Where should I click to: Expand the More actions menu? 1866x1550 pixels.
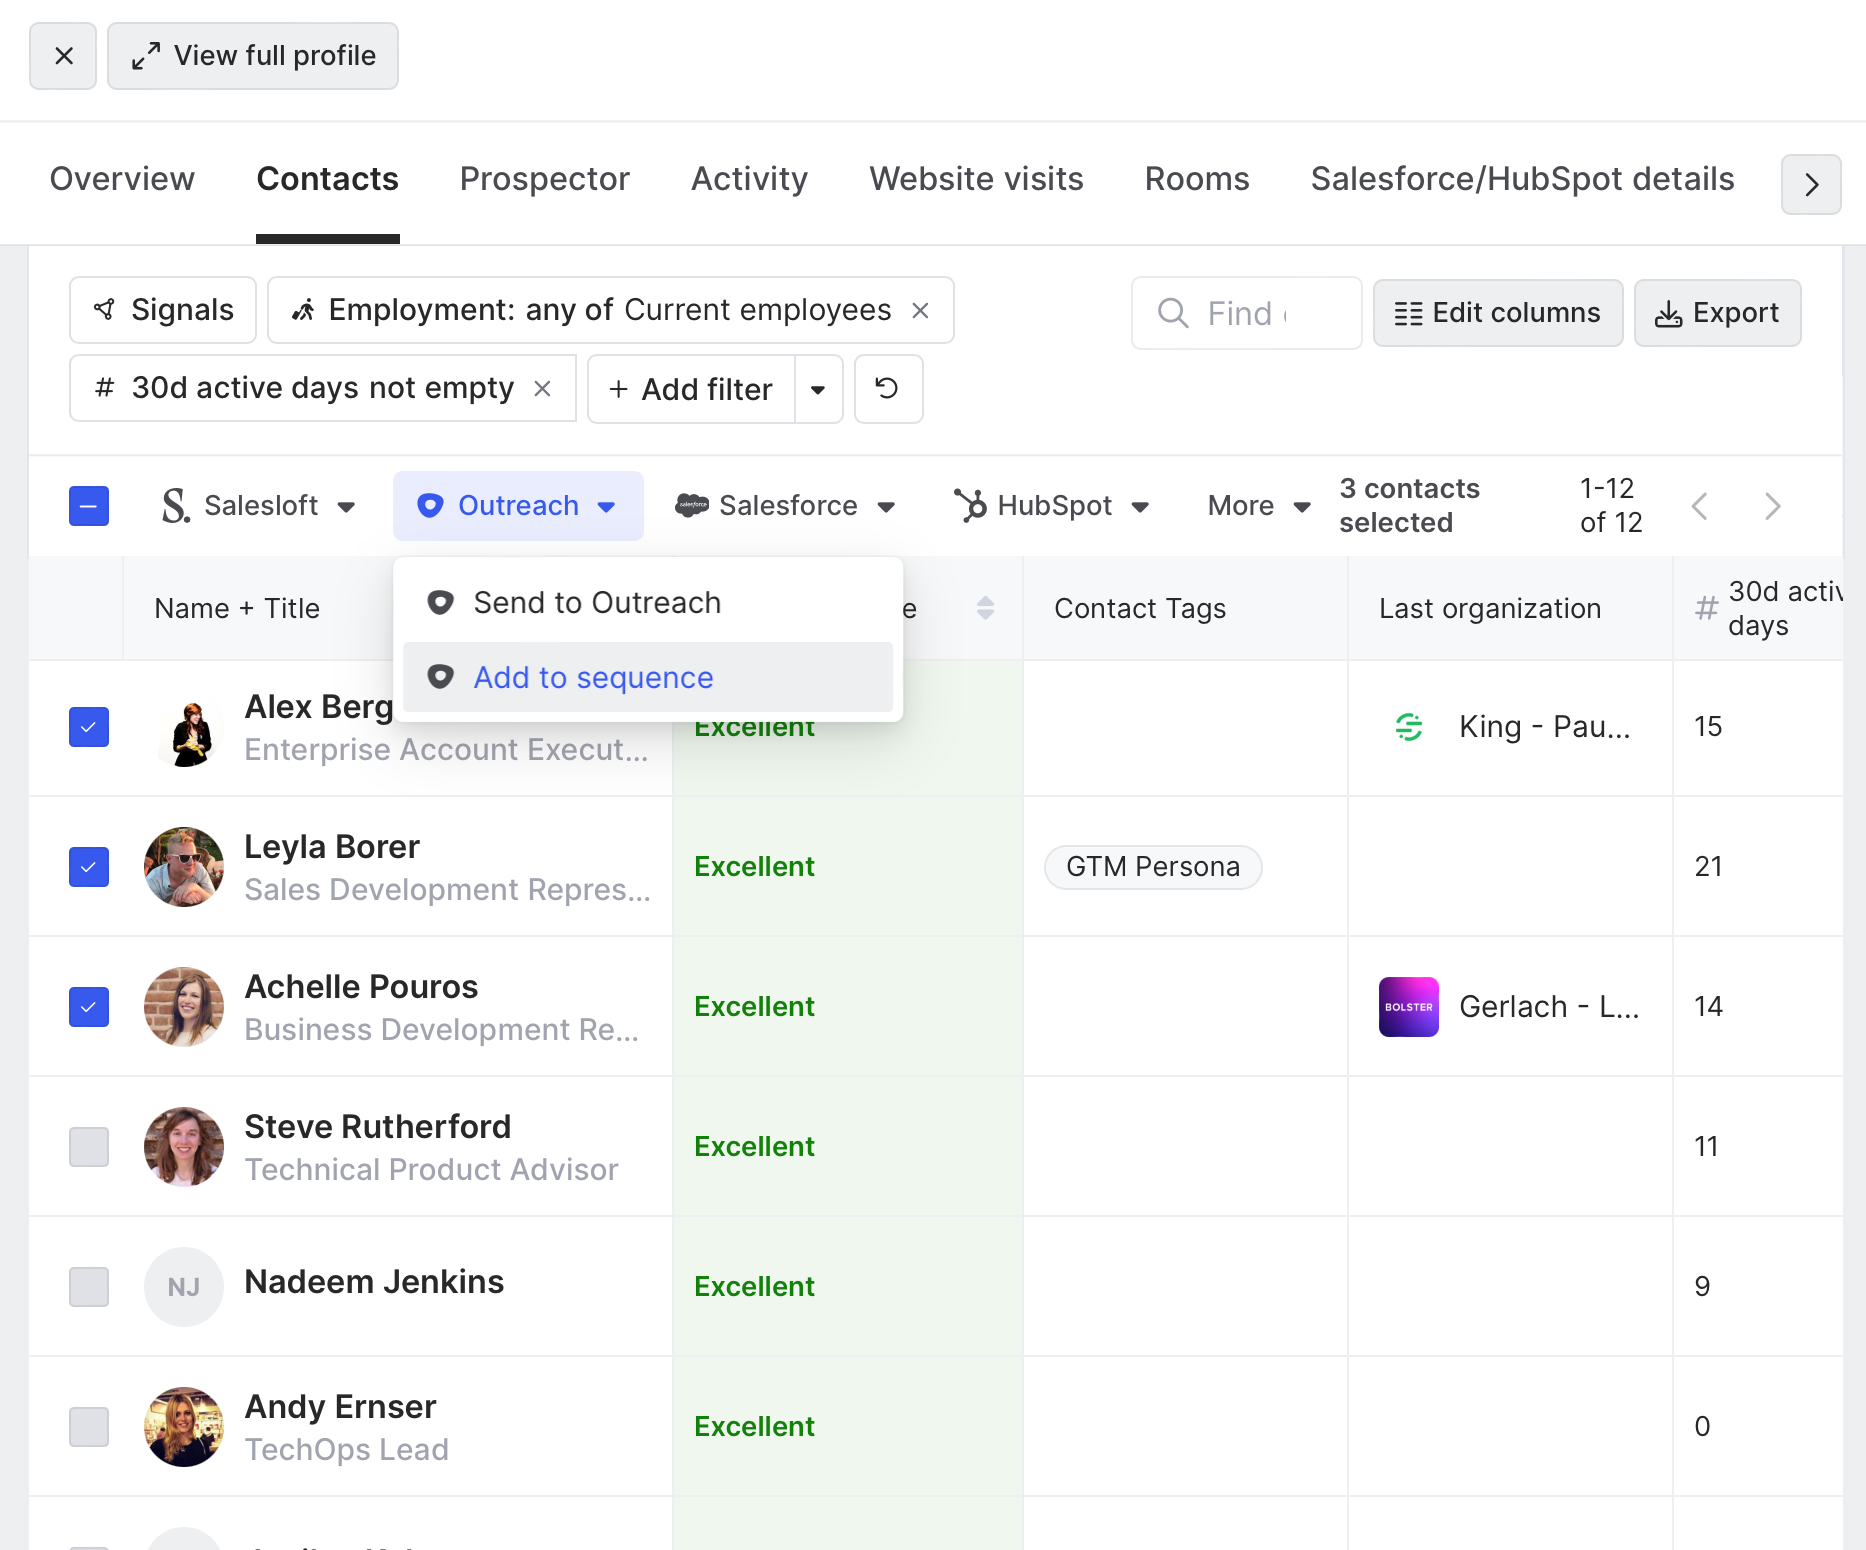pos(1259,506)
